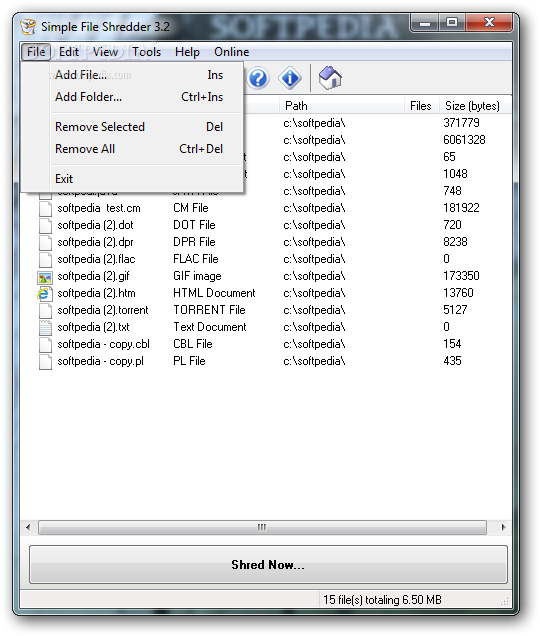
Task: Click the TORRENT File type cell
Action: click(209, 311)
